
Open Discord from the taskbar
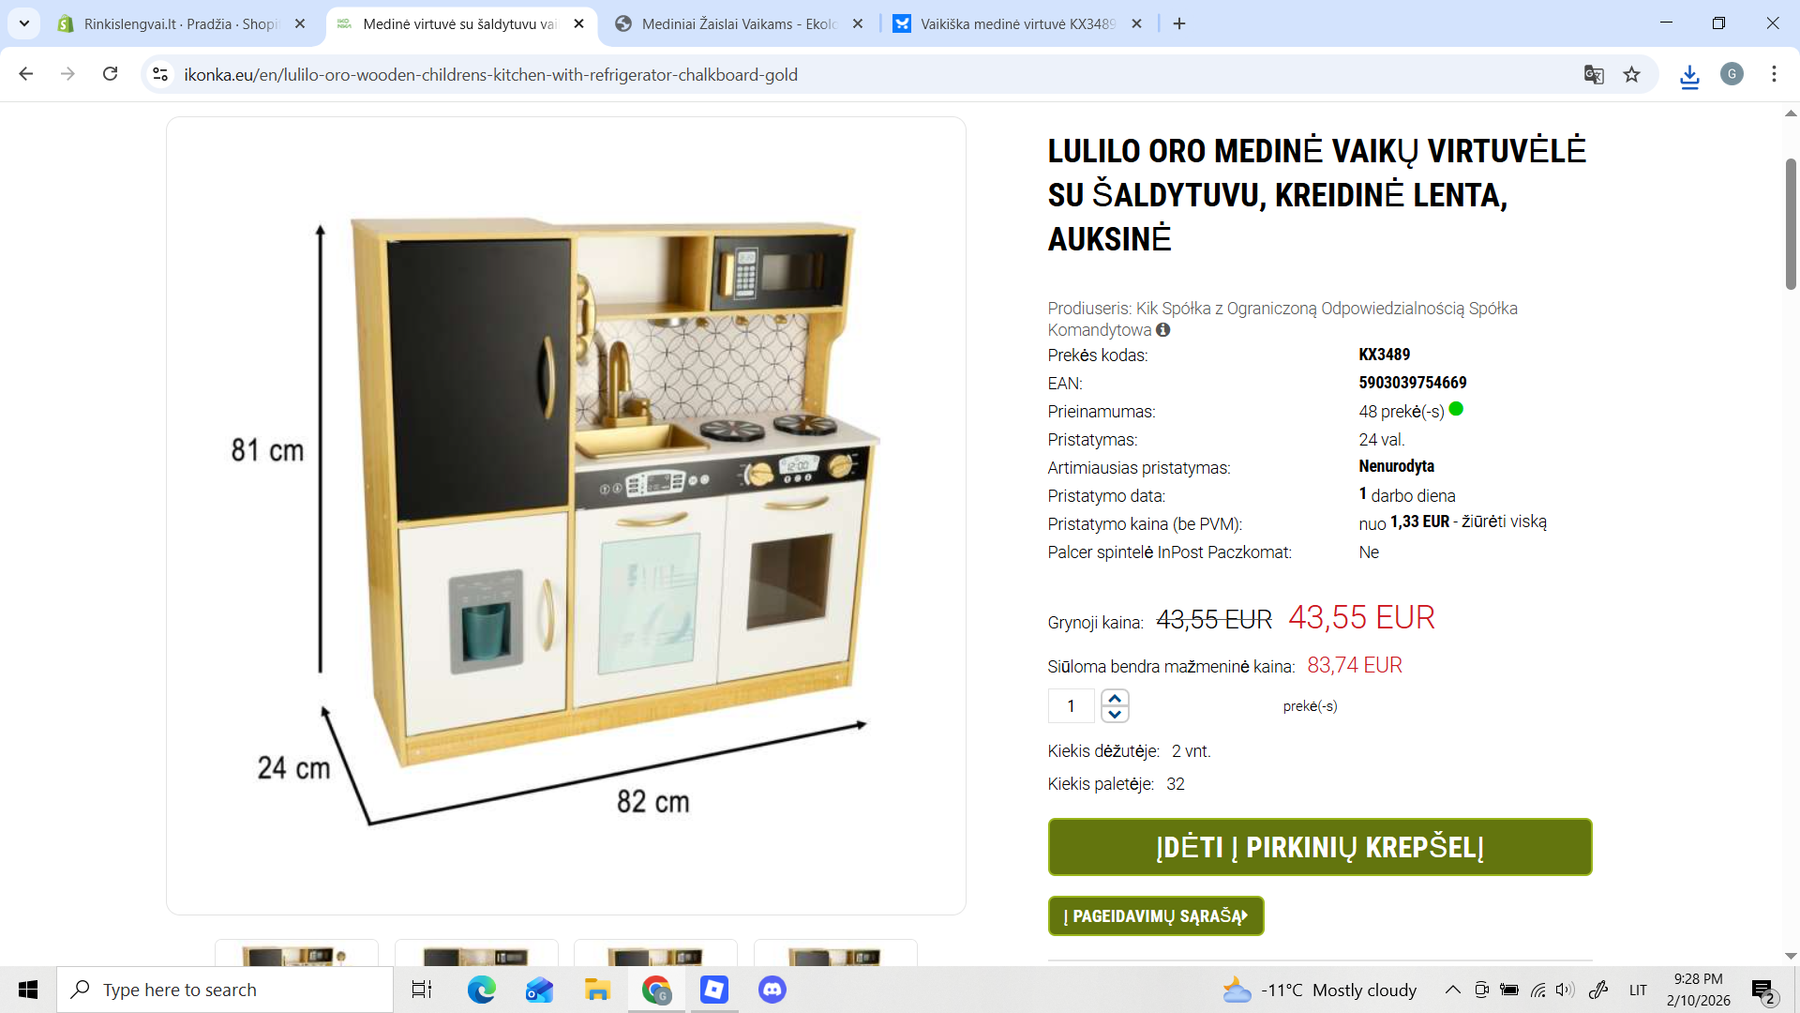[772, 990]
